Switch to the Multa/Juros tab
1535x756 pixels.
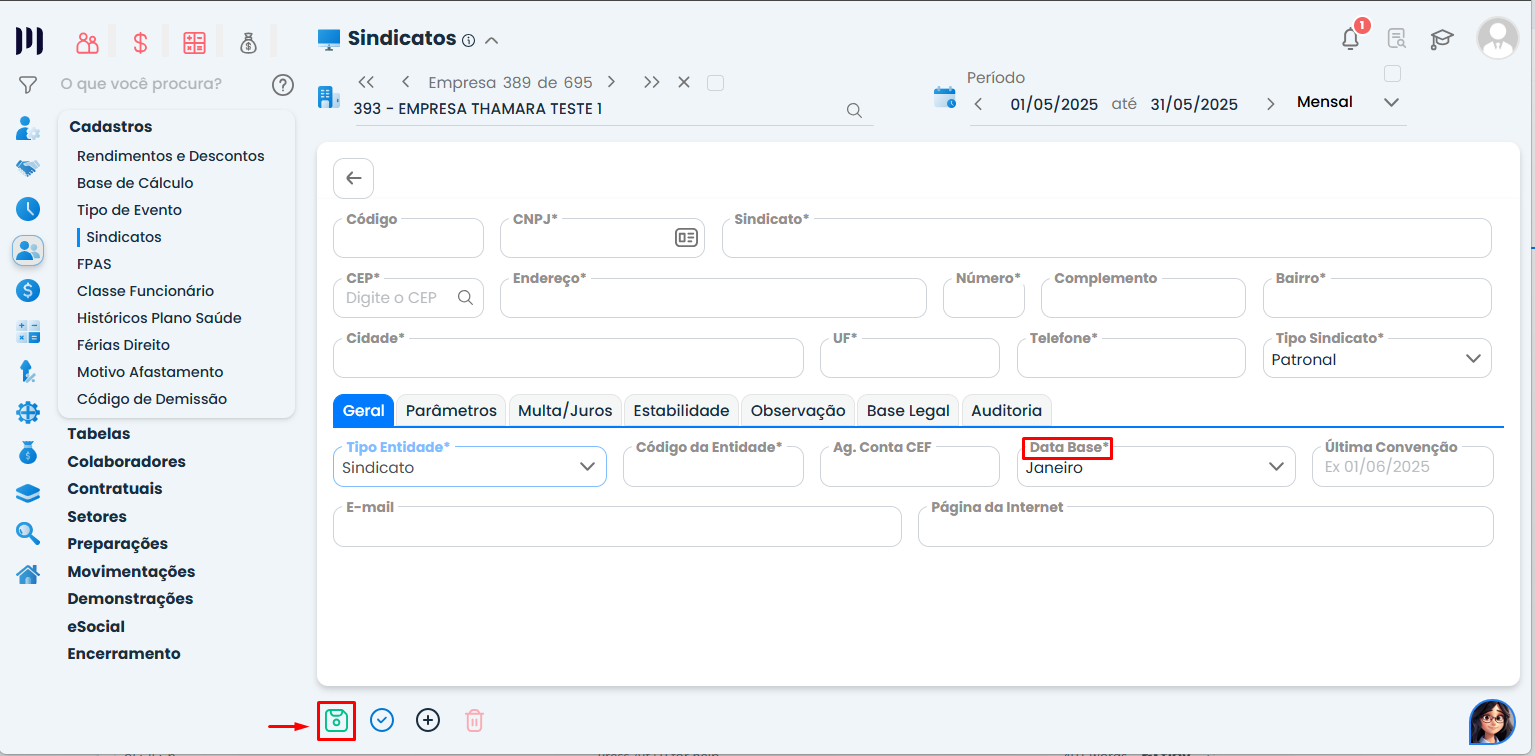tap(565, 411)
